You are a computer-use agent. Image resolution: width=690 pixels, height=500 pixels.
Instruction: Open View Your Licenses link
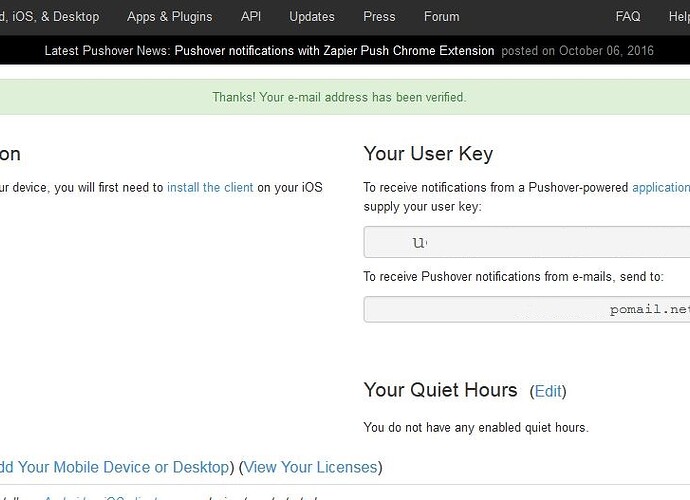click(x=310, y=467)
